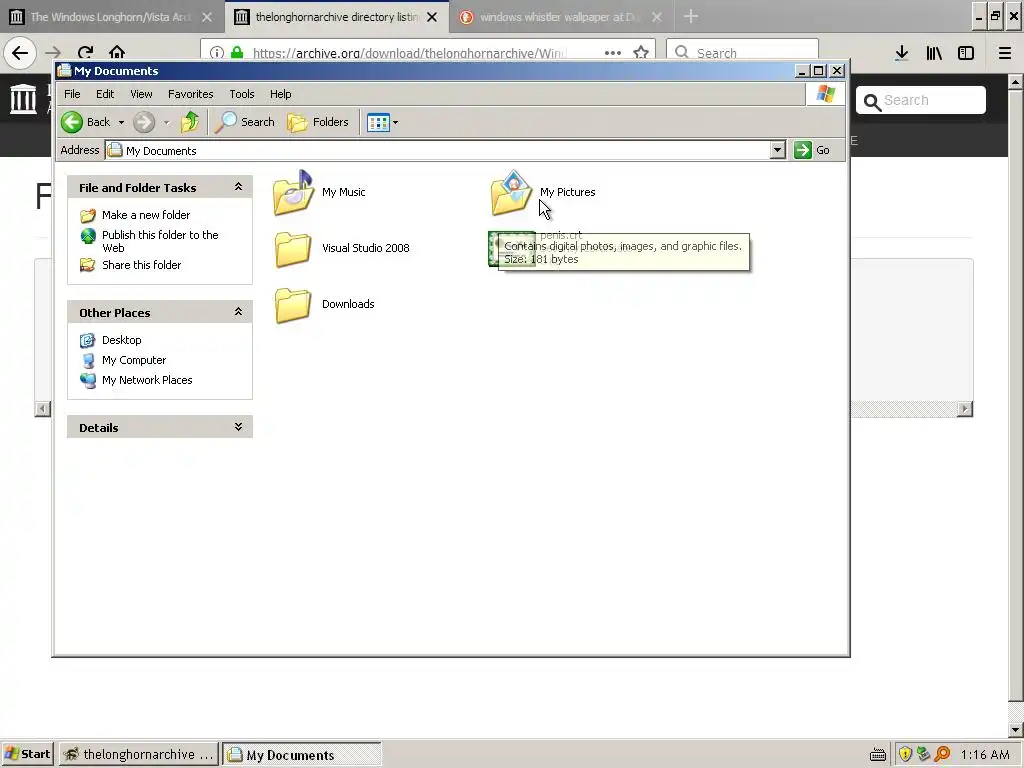1024x768 pixels.
Task: Expand the Address bar dropdown
Action: point(777,150)
